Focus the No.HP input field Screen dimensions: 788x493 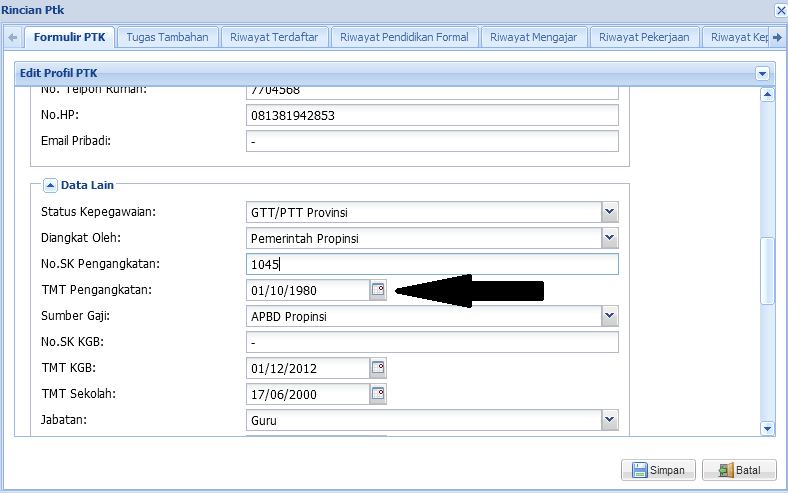(x=432, y=116)
